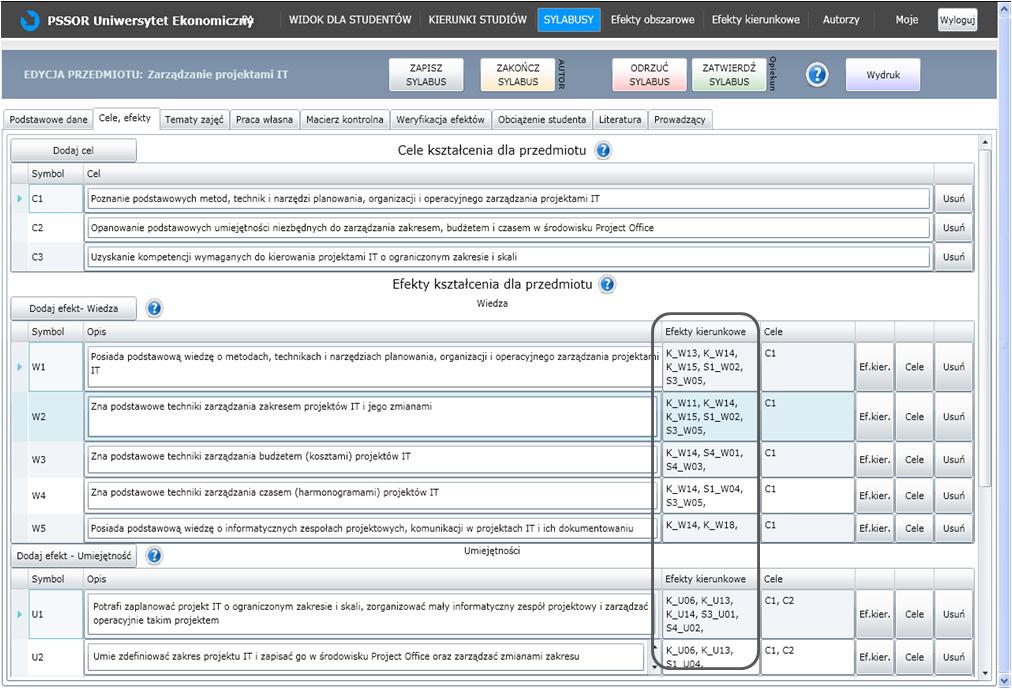Open help for Cele kształcenia dla przedmiotu
Viewport: 1012px width, 689px height.
(x=603, y=150)
